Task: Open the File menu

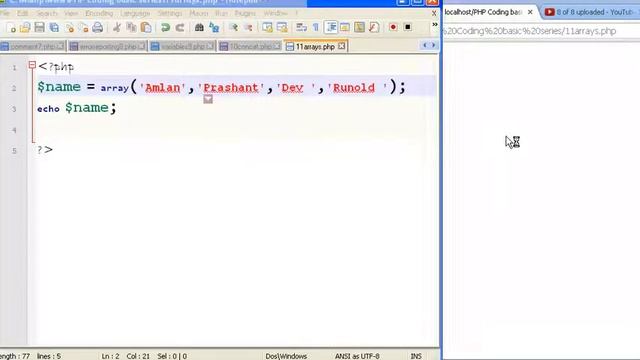Action: point(4,13)
